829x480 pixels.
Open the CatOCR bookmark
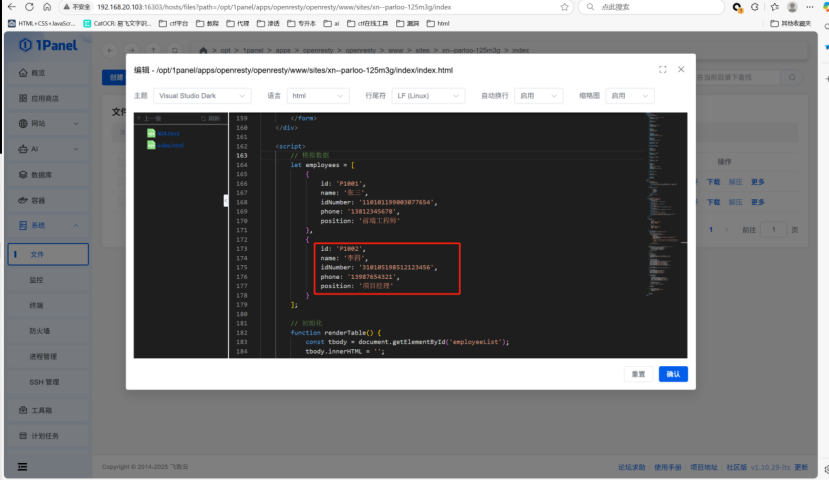click(117, 23)
